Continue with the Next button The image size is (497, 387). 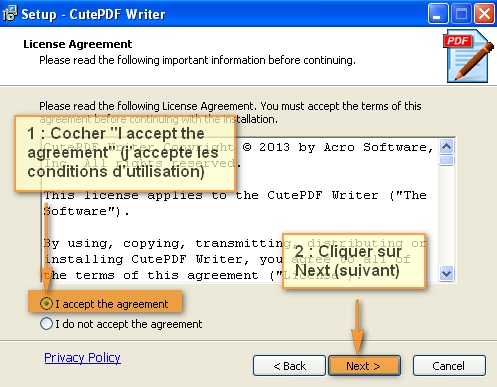(x=364, y=366)
